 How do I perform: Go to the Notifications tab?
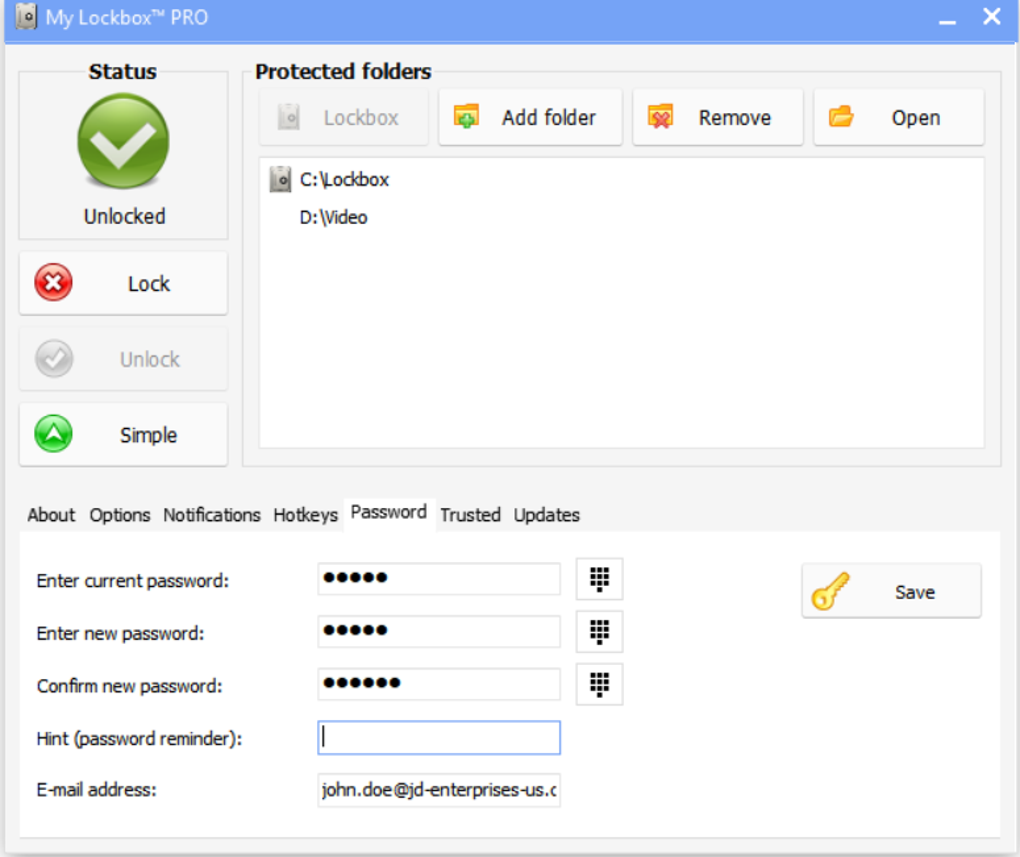(211, 515)
